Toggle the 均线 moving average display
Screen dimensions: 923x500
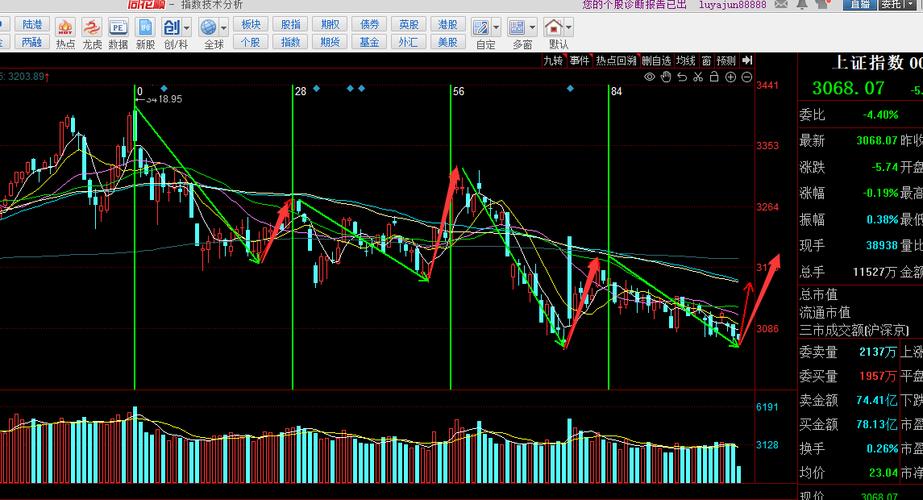pos(686,61)
